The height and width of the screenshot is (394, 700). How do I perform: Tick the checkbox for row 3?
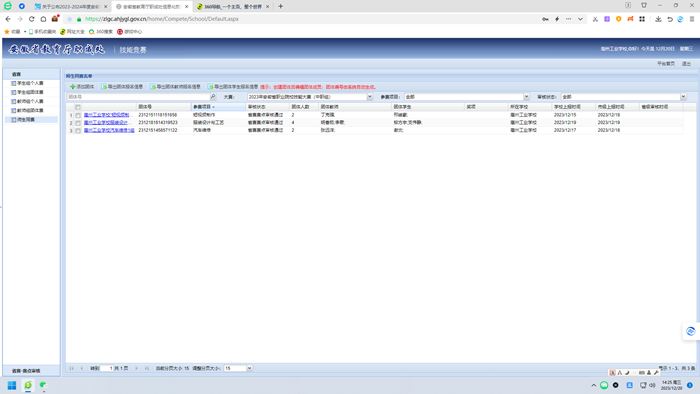pos(78,131)
